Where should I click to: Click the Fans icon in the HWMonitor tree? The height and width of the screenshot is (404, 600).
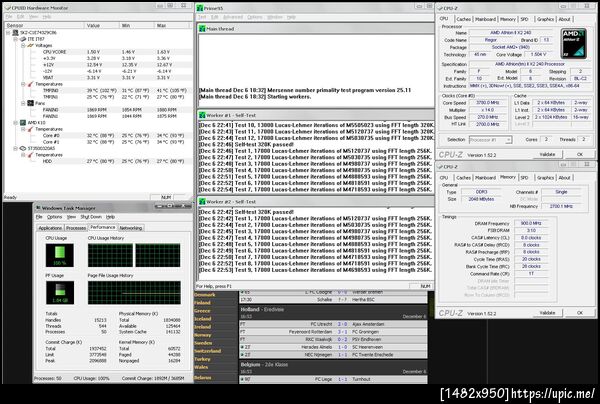tap(30, 103)
